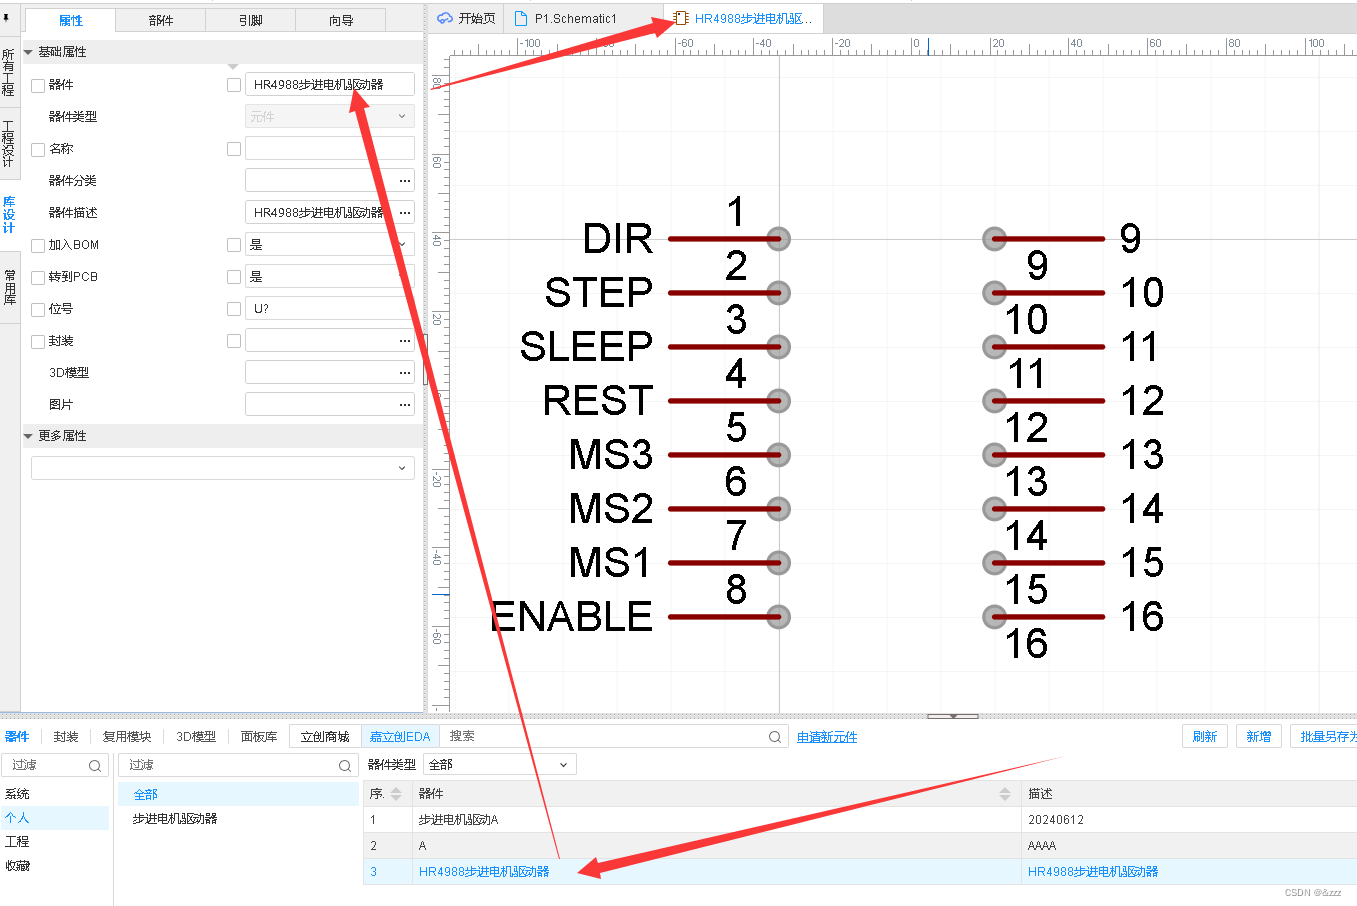The height and width of the screenshot is (906, 1357).
Task: Click the magnifier in the wide category 过滤 box
Action: pos(345,766)
